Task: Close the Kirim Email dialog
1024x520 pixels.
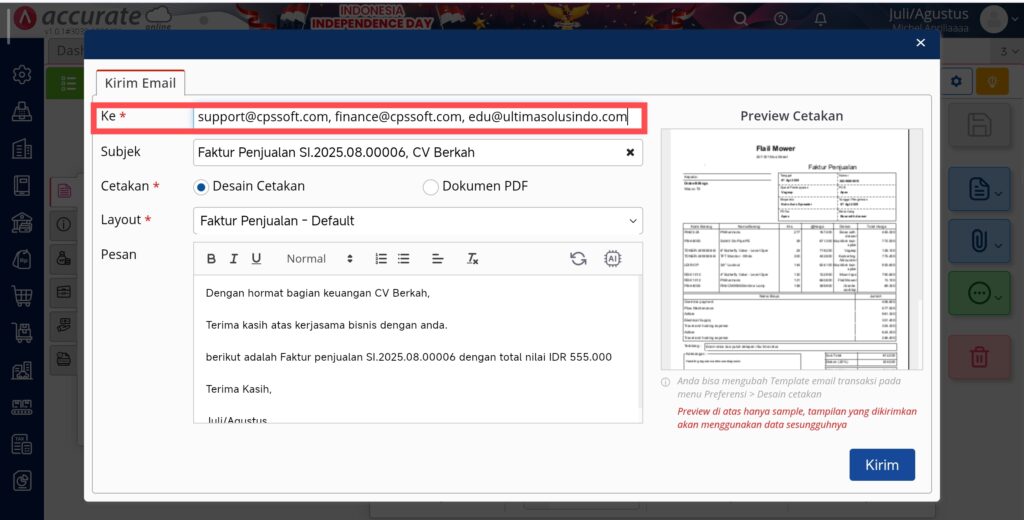Action: point(920,42)
